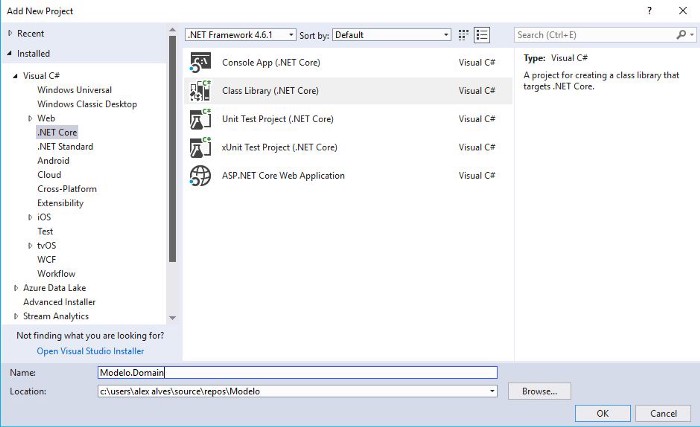Select the Advanced Installer category

[x=59, y=302]
